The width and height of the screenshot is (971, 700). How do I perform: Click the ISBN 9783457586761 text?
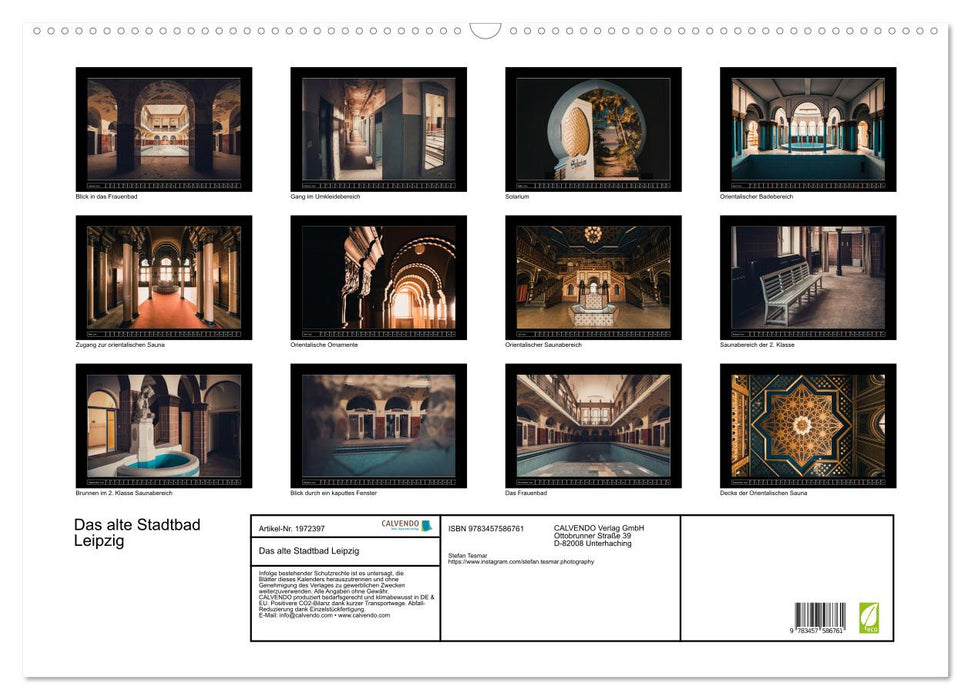coord(486,528)
